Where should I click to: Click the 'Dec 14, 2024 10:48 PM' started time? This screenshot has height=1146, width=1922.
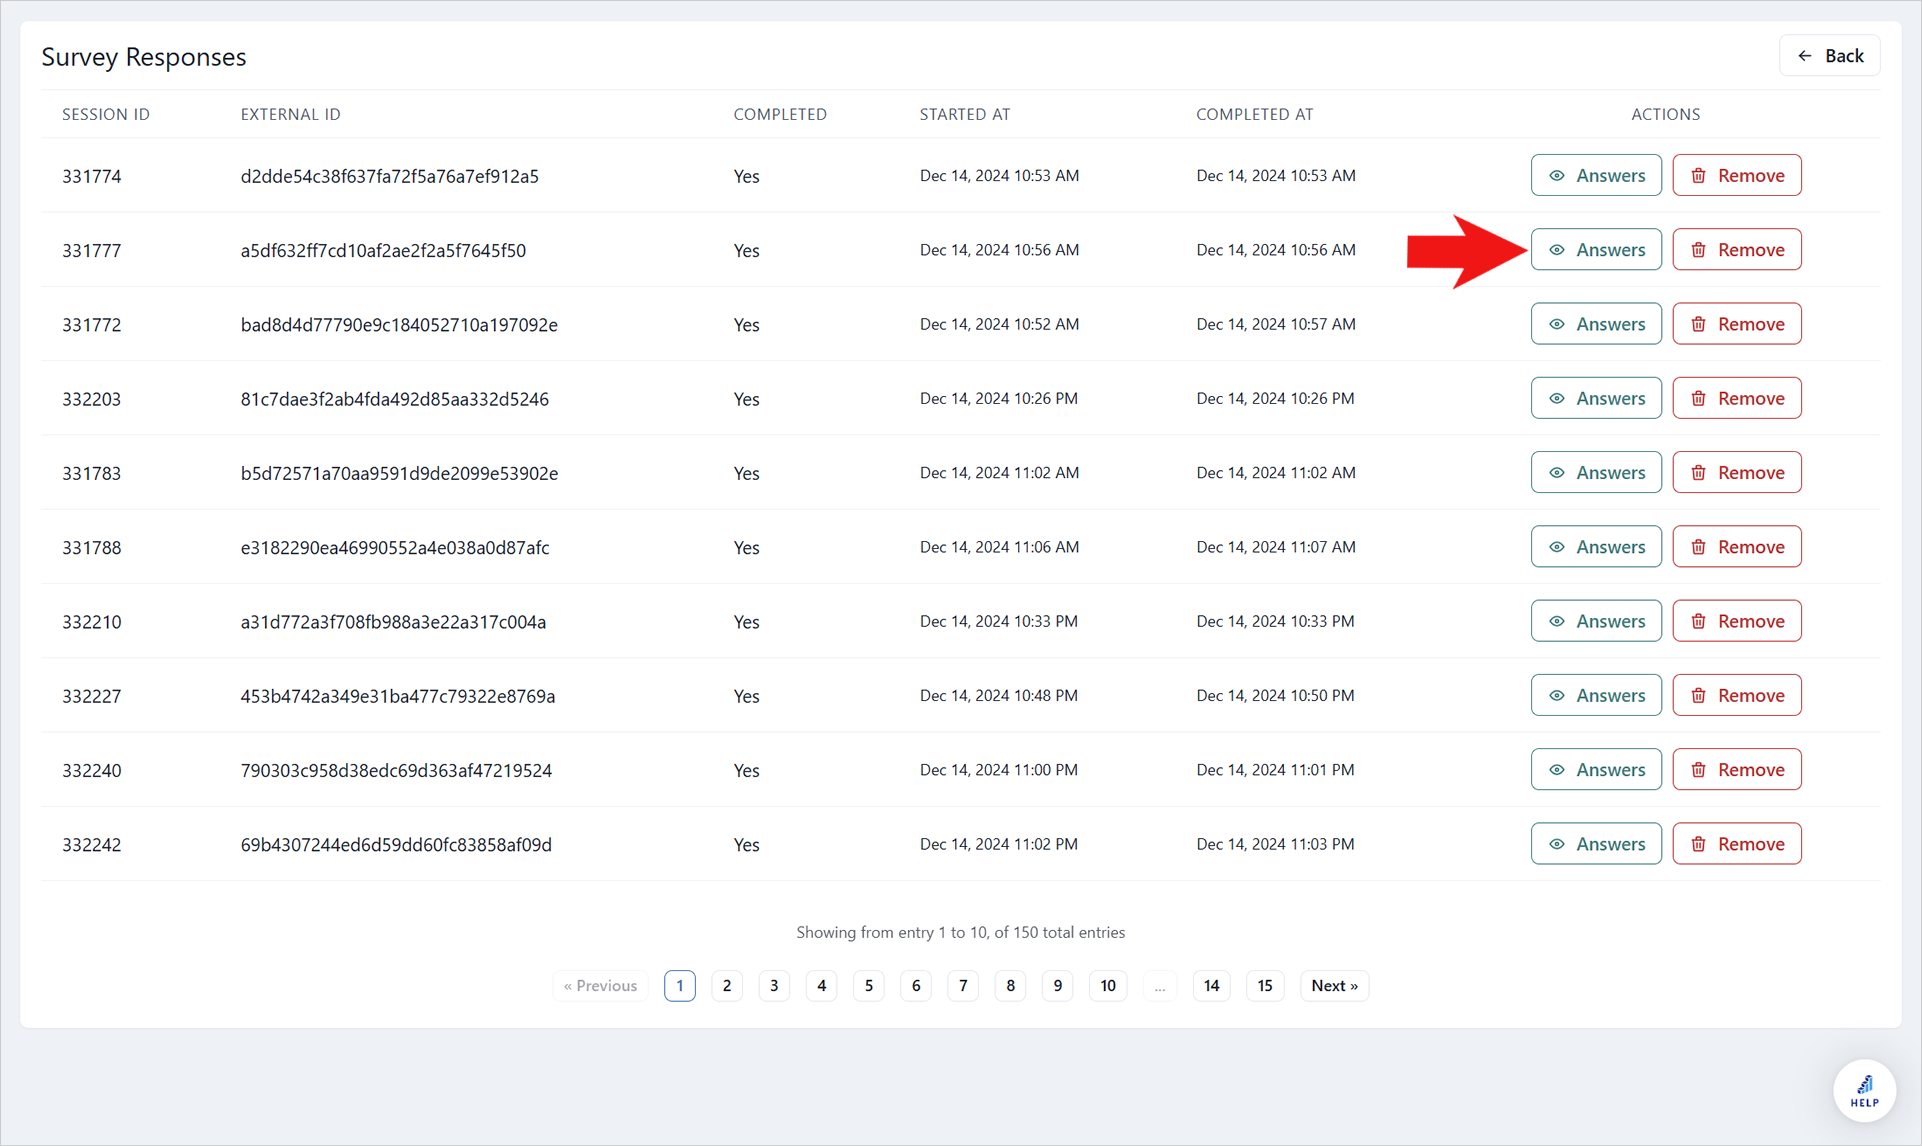click(x=999, y=695)
